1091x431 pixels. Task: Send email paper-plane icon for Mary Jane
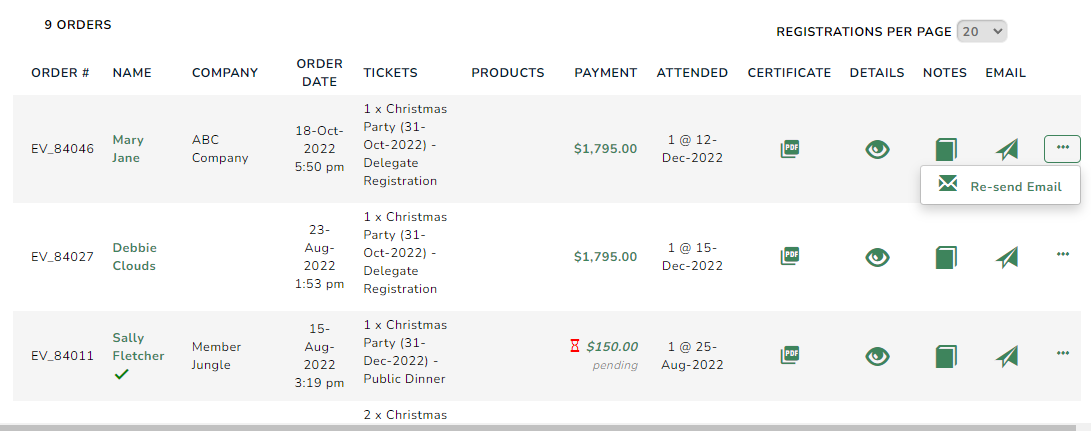(1007, 149)
